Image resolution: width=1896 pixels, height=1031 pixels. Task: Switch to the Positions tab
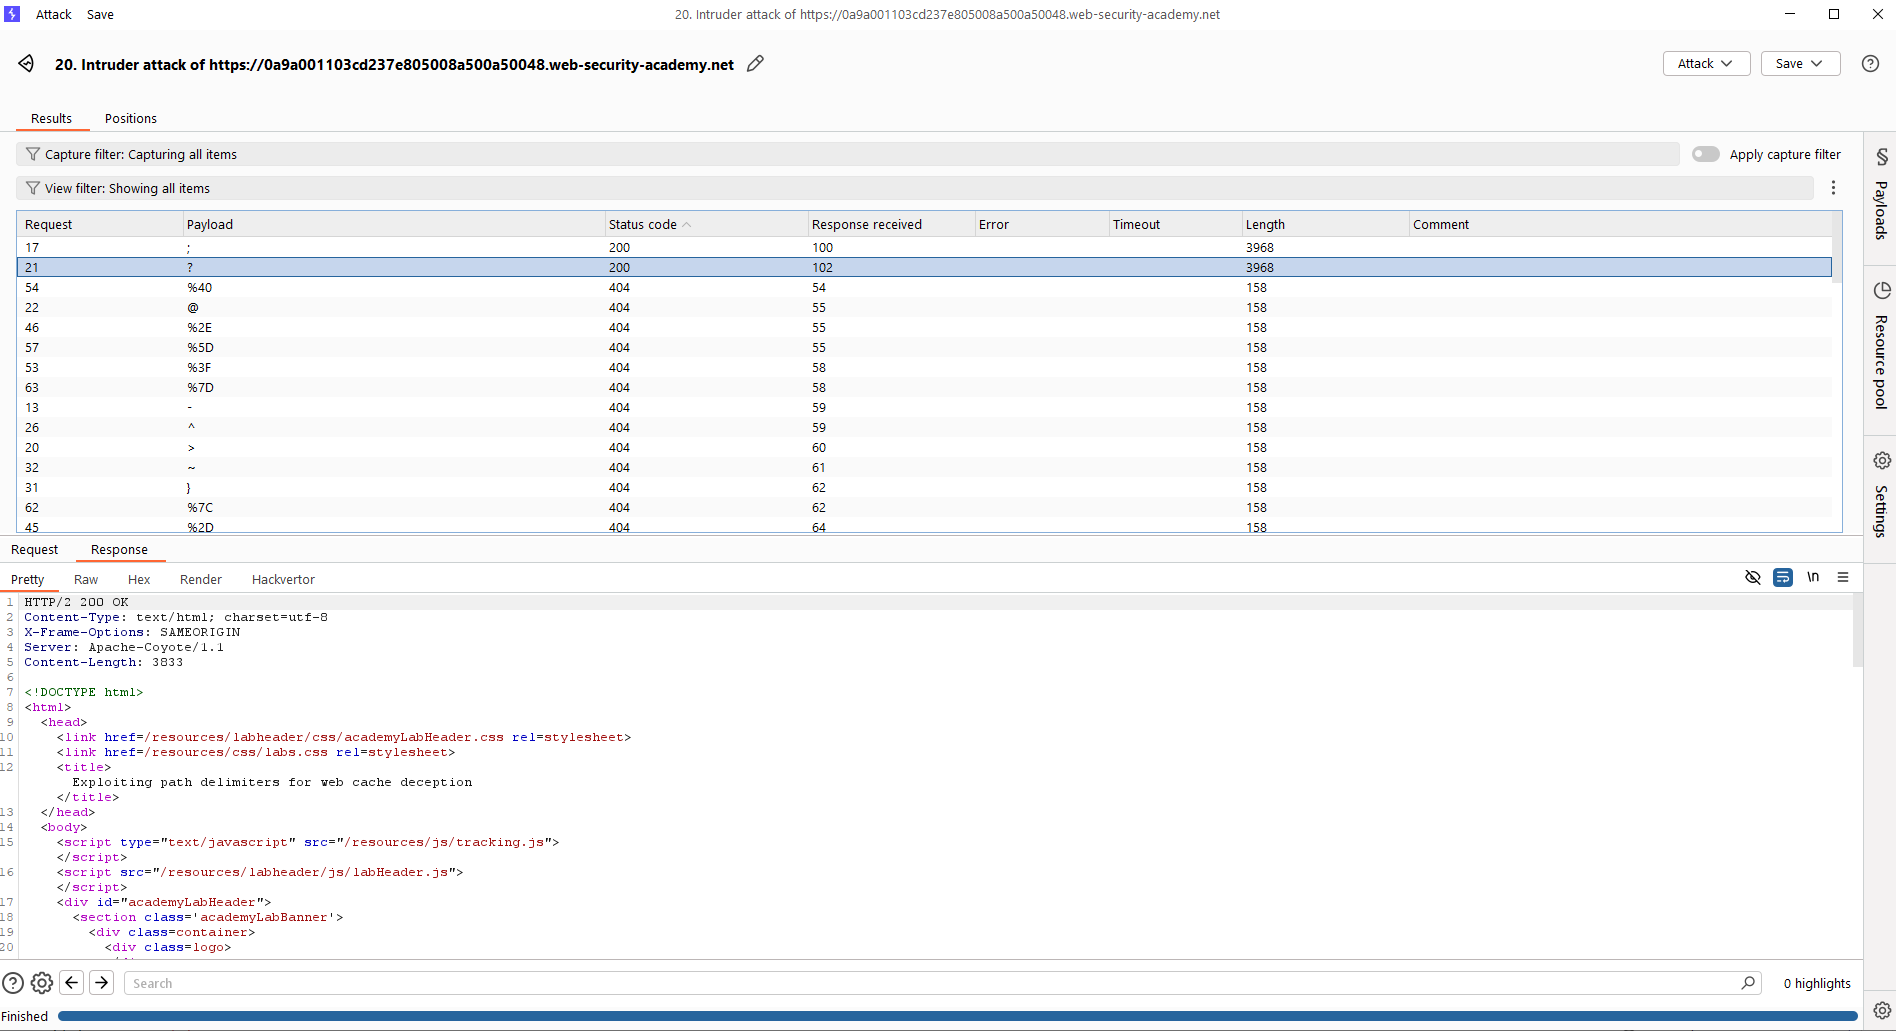click(x=131, y=119)
